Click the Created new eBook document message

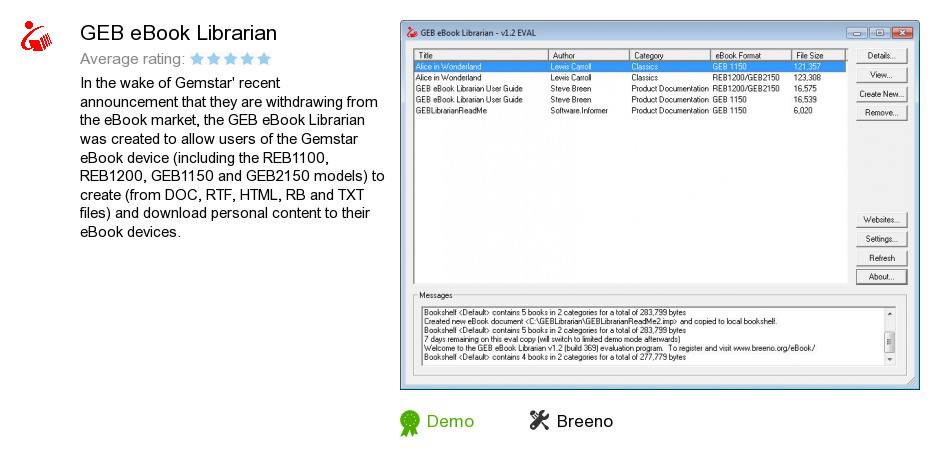coord(600,321)
